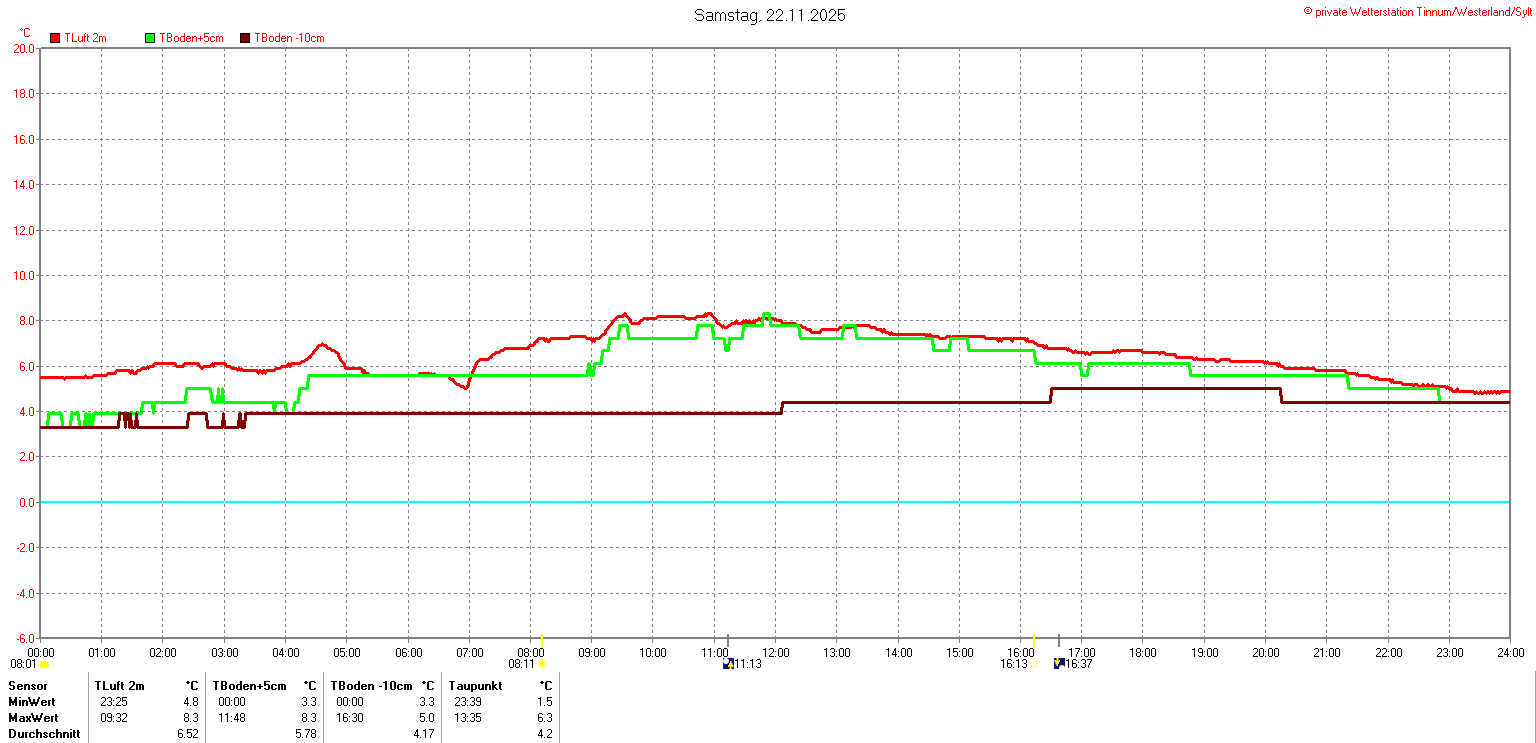Click the sunrise icon next to 08:11

click(542, 664)
